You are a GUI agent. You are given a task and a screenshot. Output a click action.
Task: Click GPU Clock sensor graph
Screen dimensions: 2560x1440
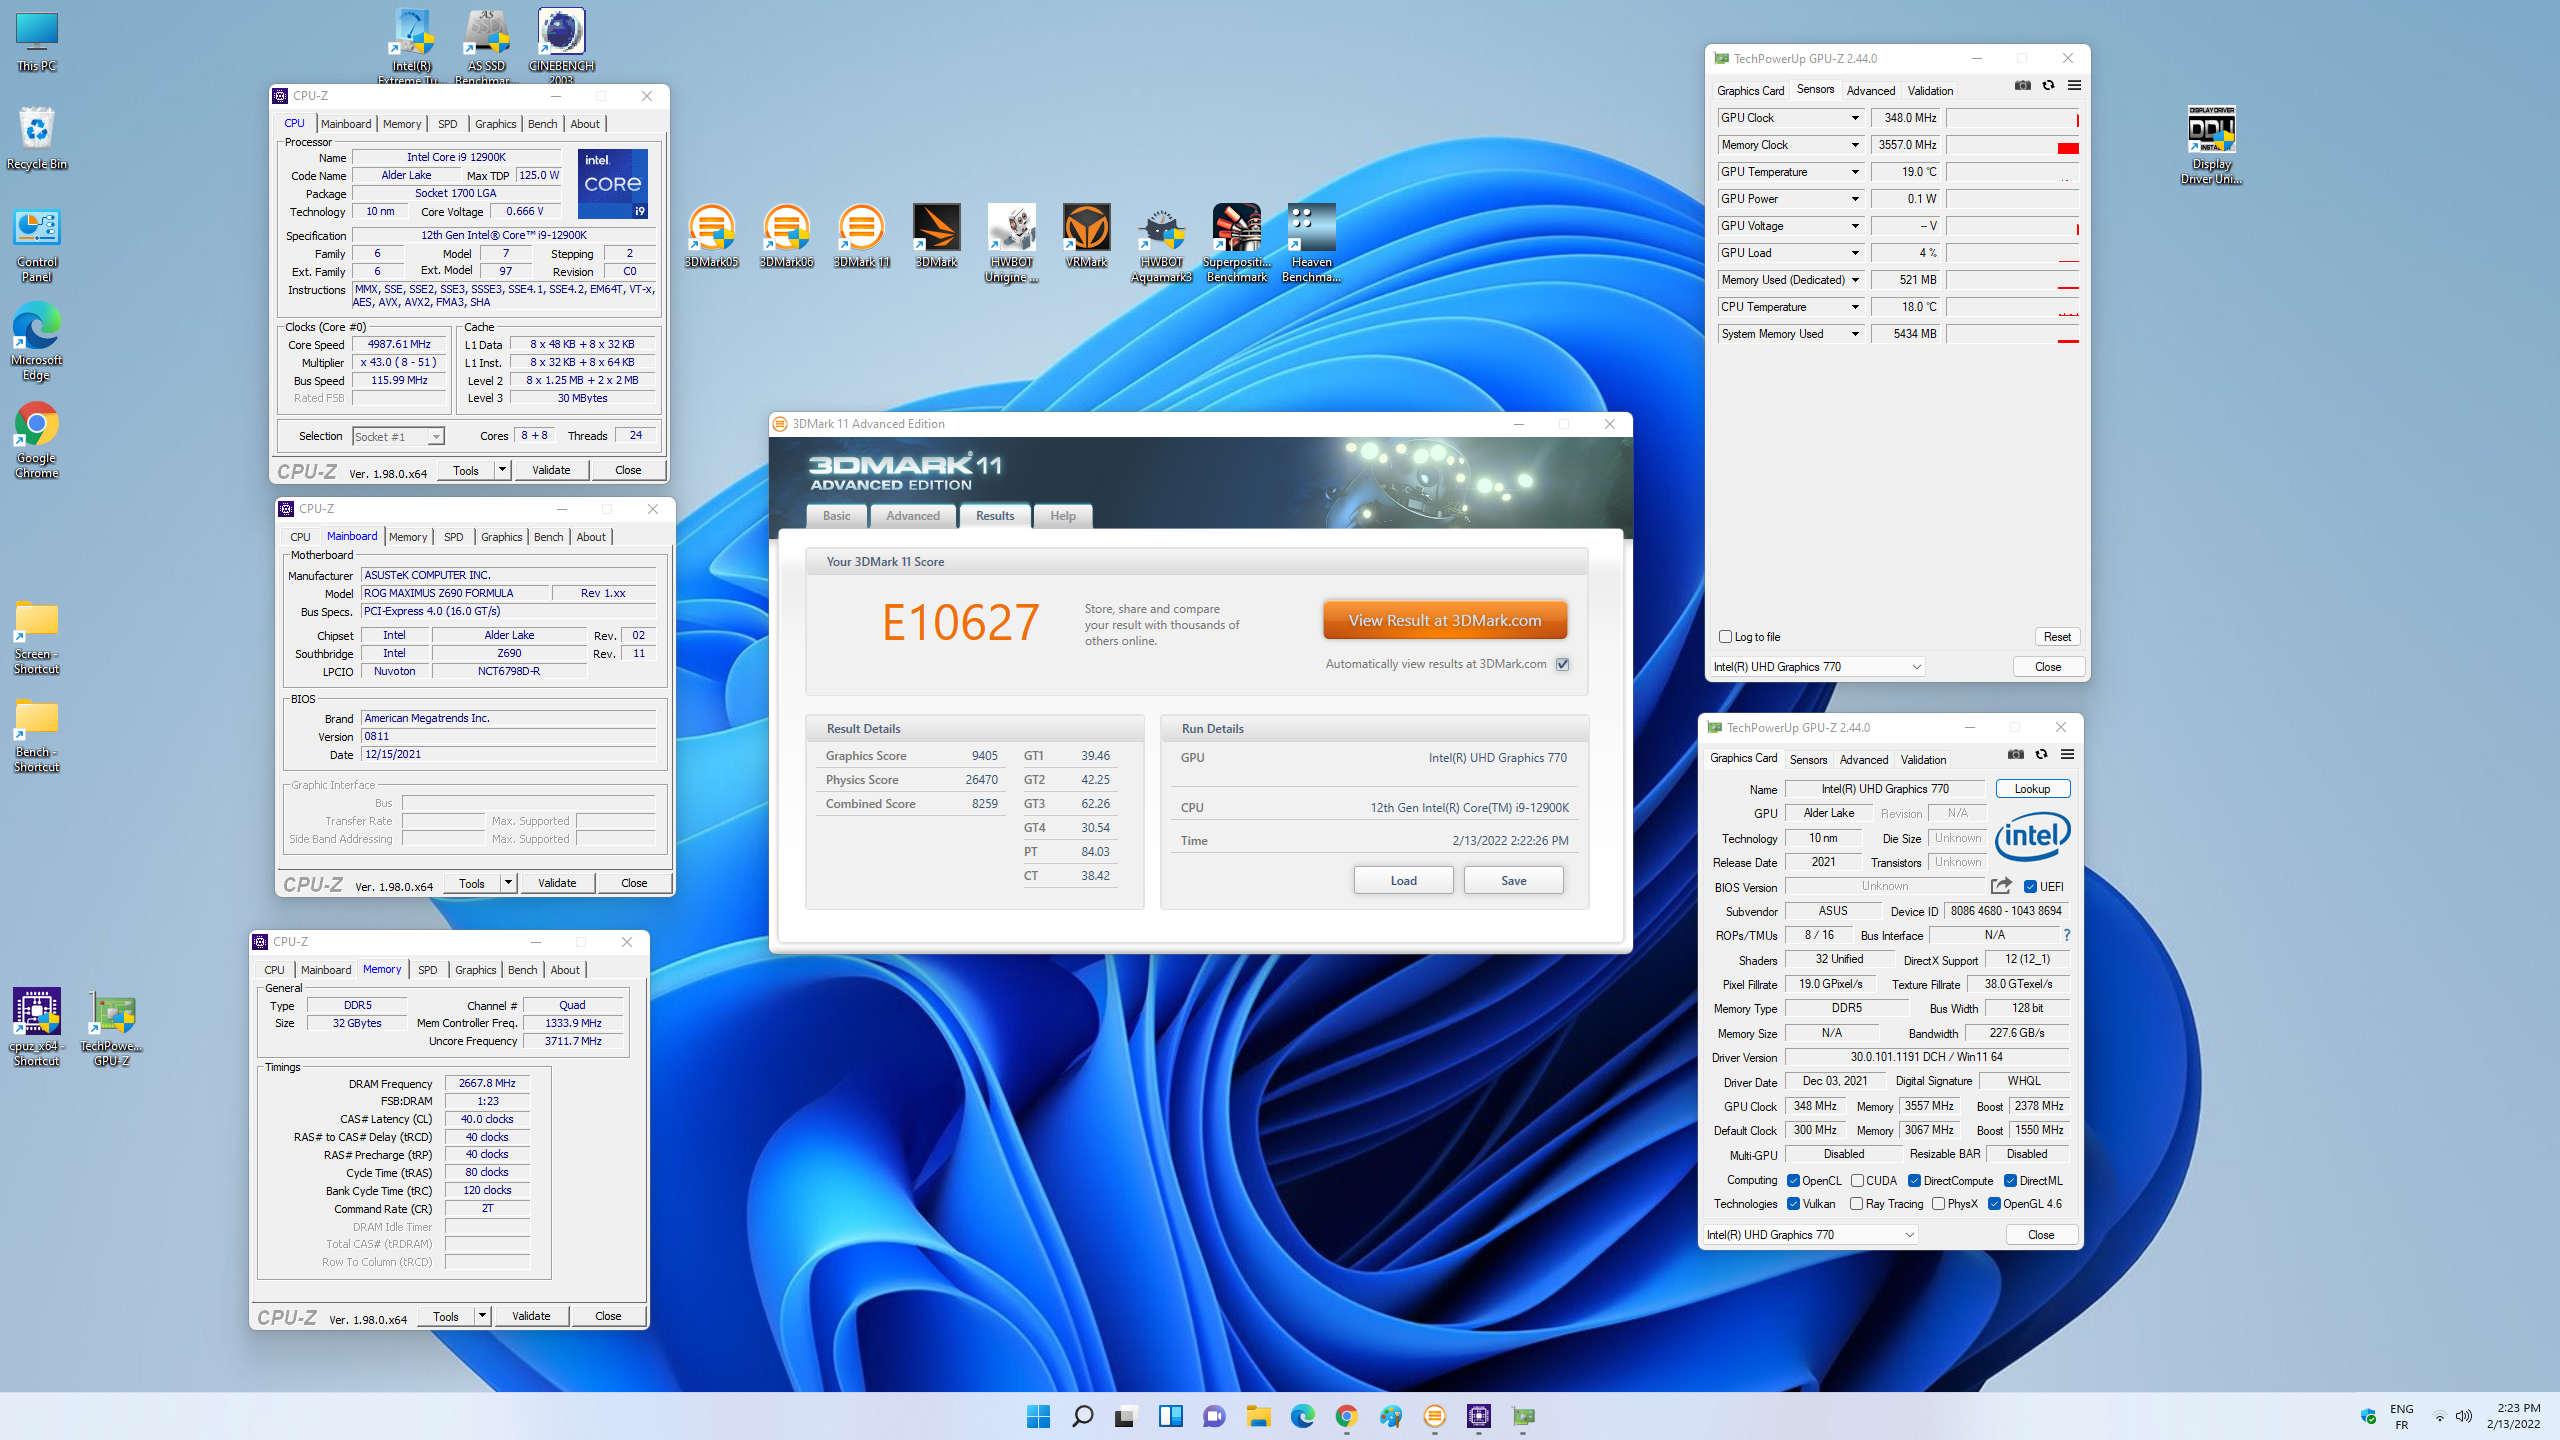[x=2012, y=118]
